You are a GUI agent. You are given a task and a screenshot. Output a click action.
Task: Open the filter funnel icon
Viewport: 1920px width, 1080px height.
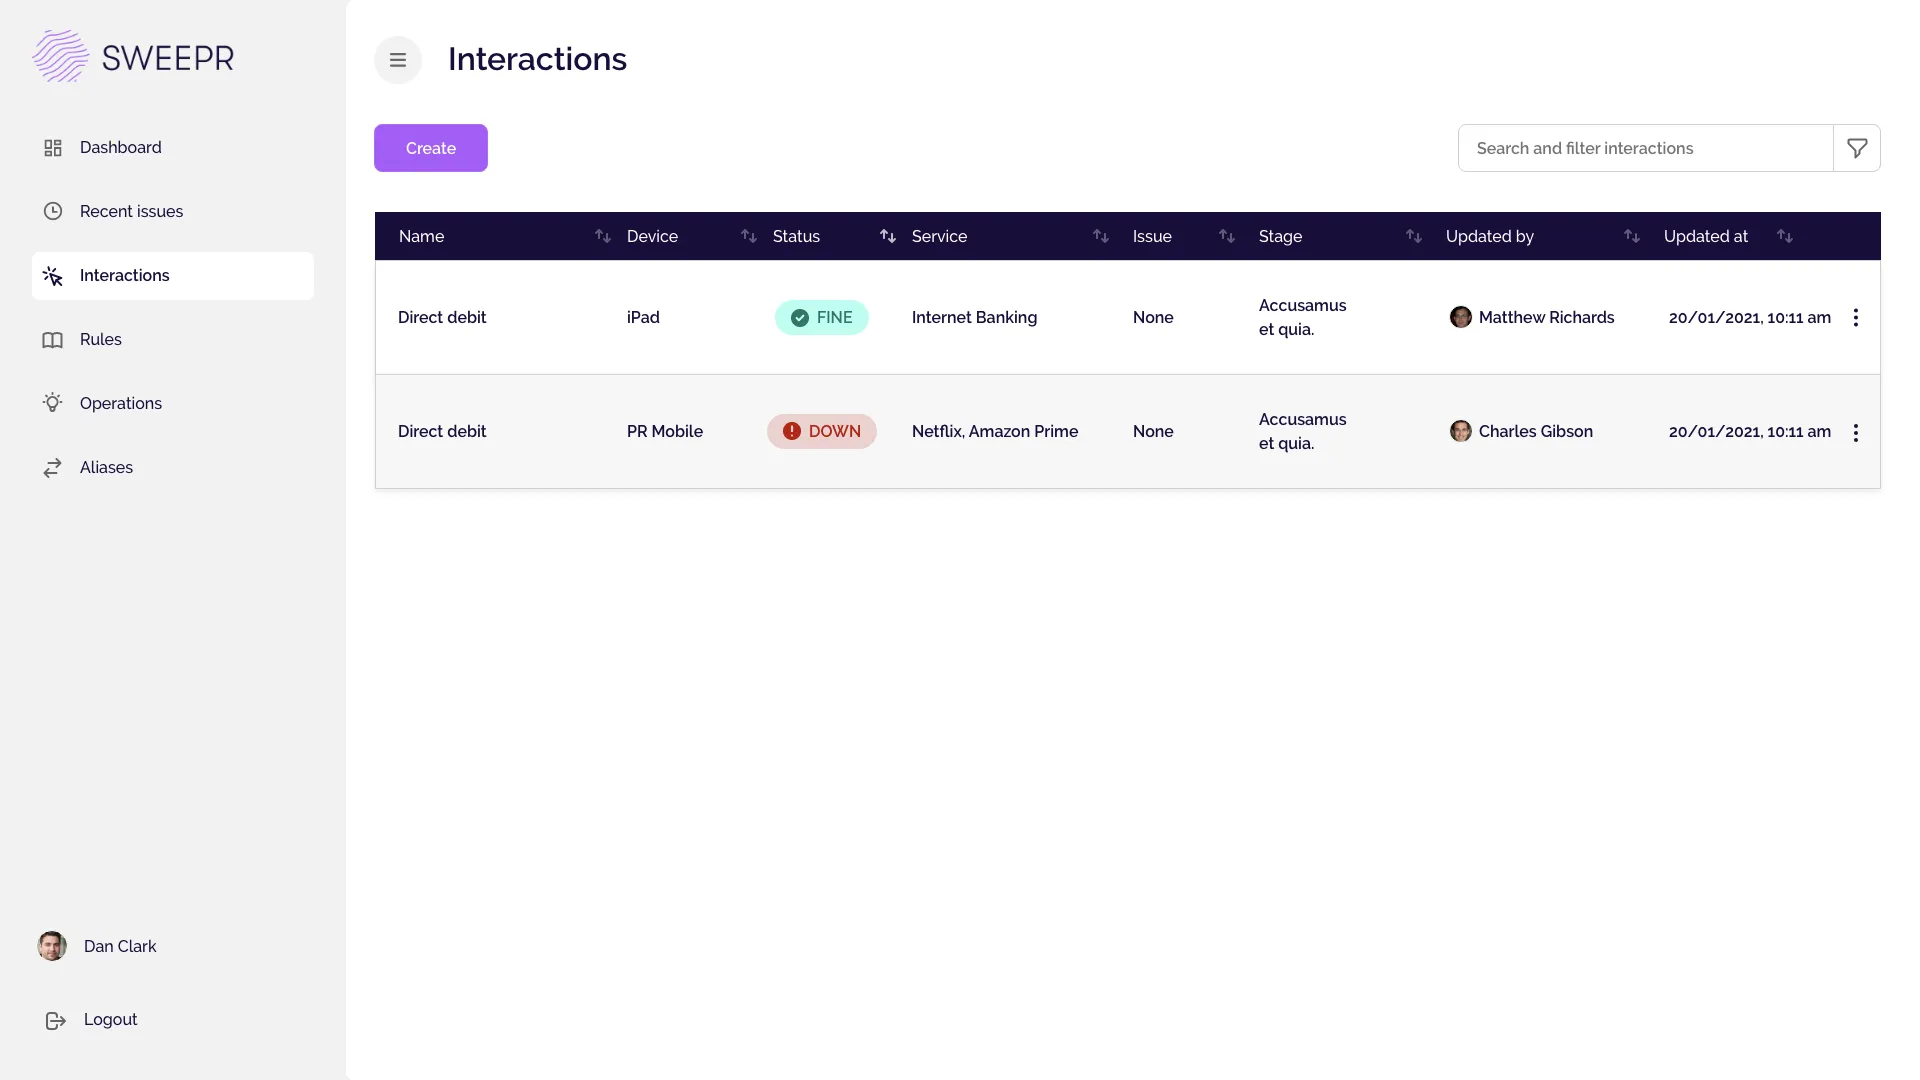(x=1857, y=148)
